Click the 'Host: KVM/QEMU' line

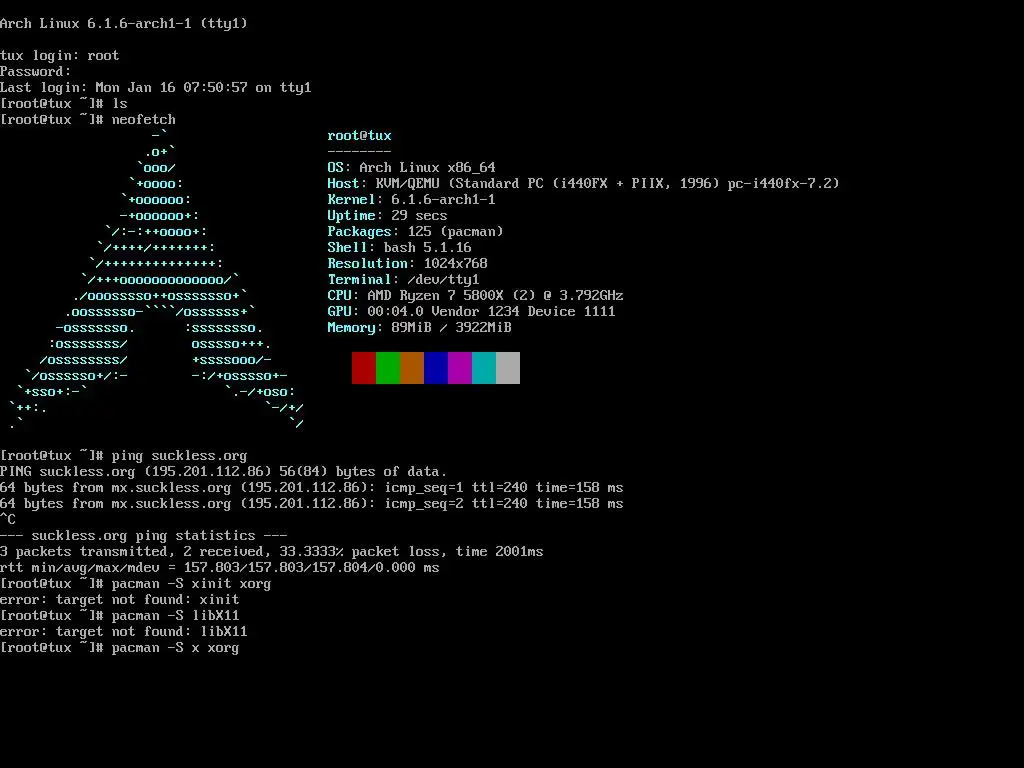tap(584, 184)
